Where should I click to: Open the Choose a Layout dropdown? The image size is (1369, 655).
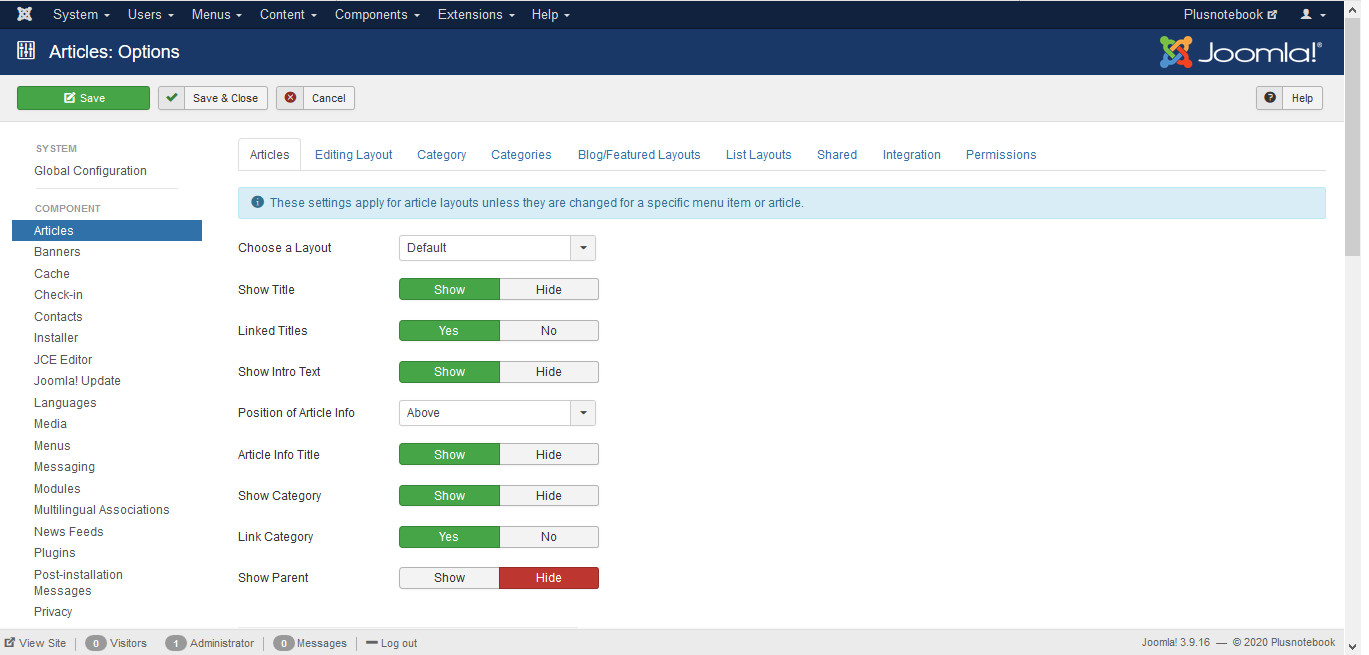coord(497,248)
